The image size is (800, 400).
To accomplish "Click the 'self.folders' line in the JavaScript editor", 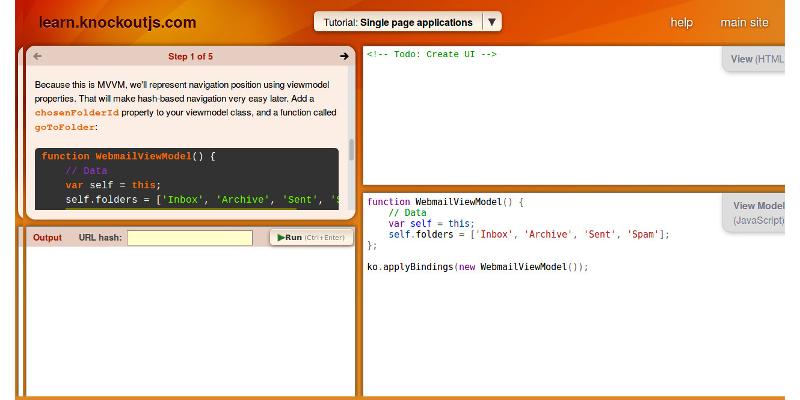I will point(529,234).
